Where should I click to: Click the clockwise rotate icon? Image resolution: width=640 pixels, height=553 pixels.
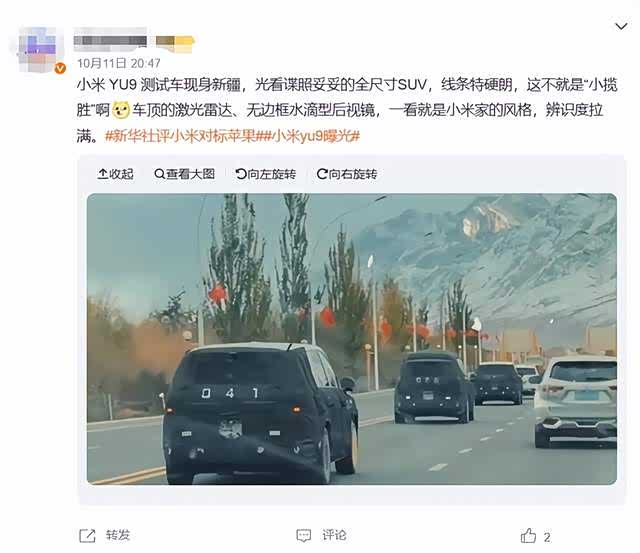[322, 174]
